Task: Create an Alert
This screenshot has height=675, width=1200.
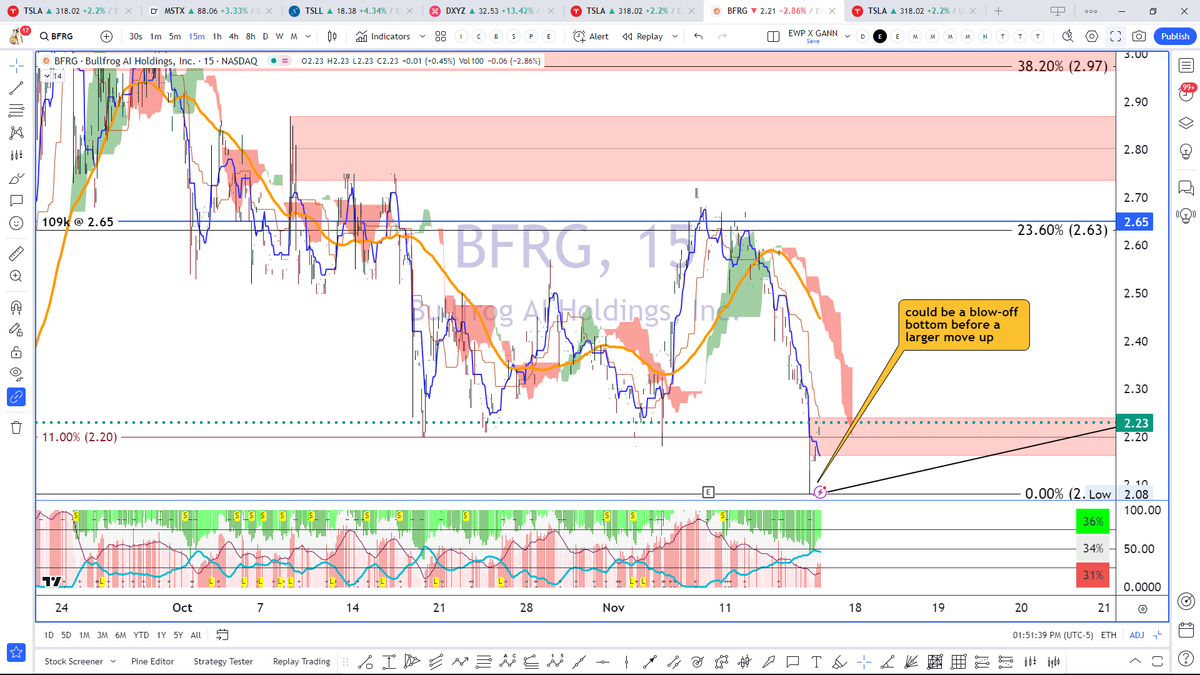Action: [x=591, y=36]
